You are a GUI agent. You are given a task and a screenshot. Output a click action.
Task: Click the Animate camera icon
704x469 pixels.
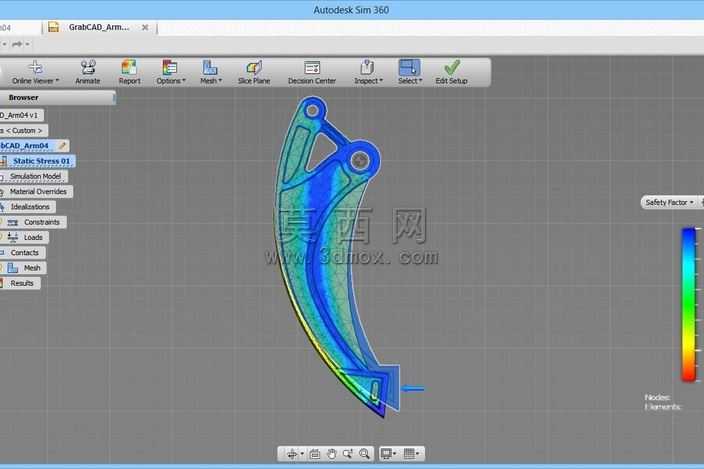point(88,67)
